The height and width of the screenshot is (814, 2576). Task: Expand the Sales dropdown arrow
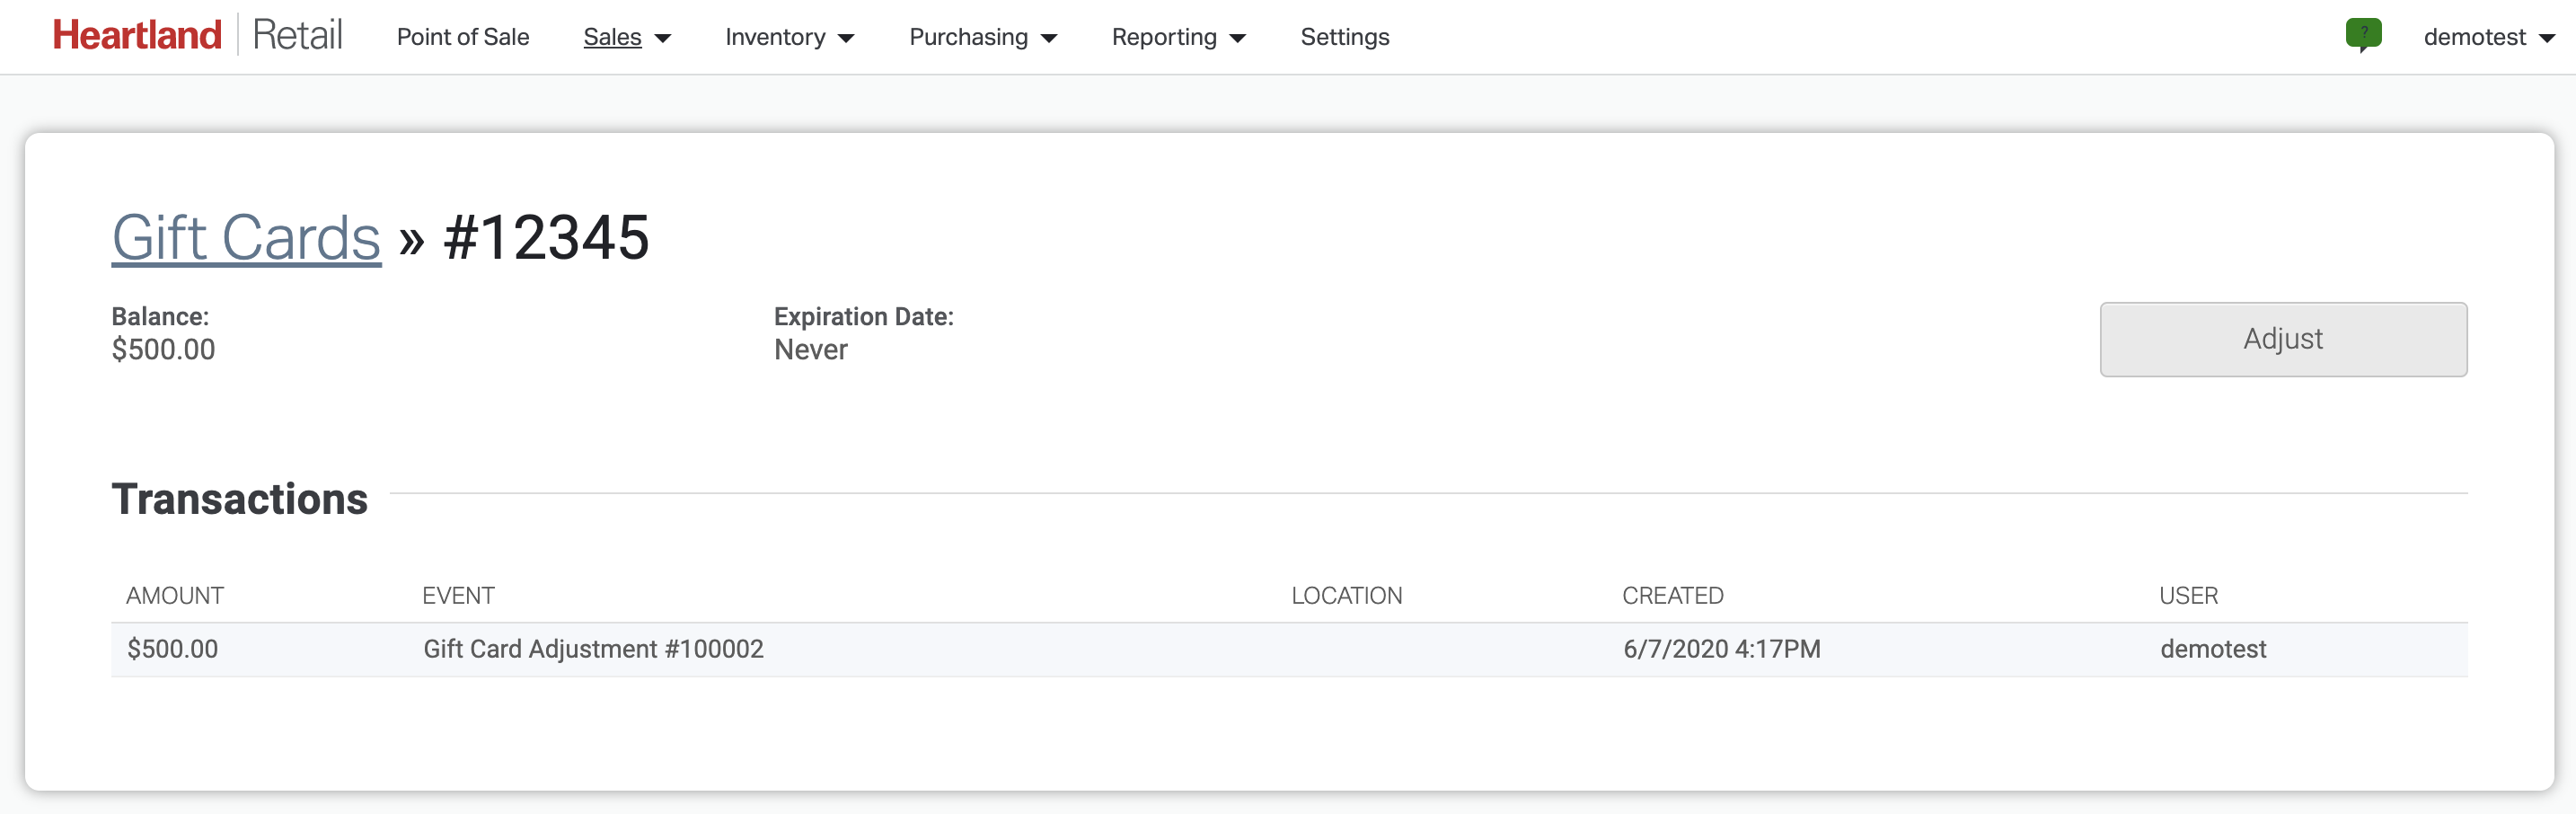tap(663, 38)
